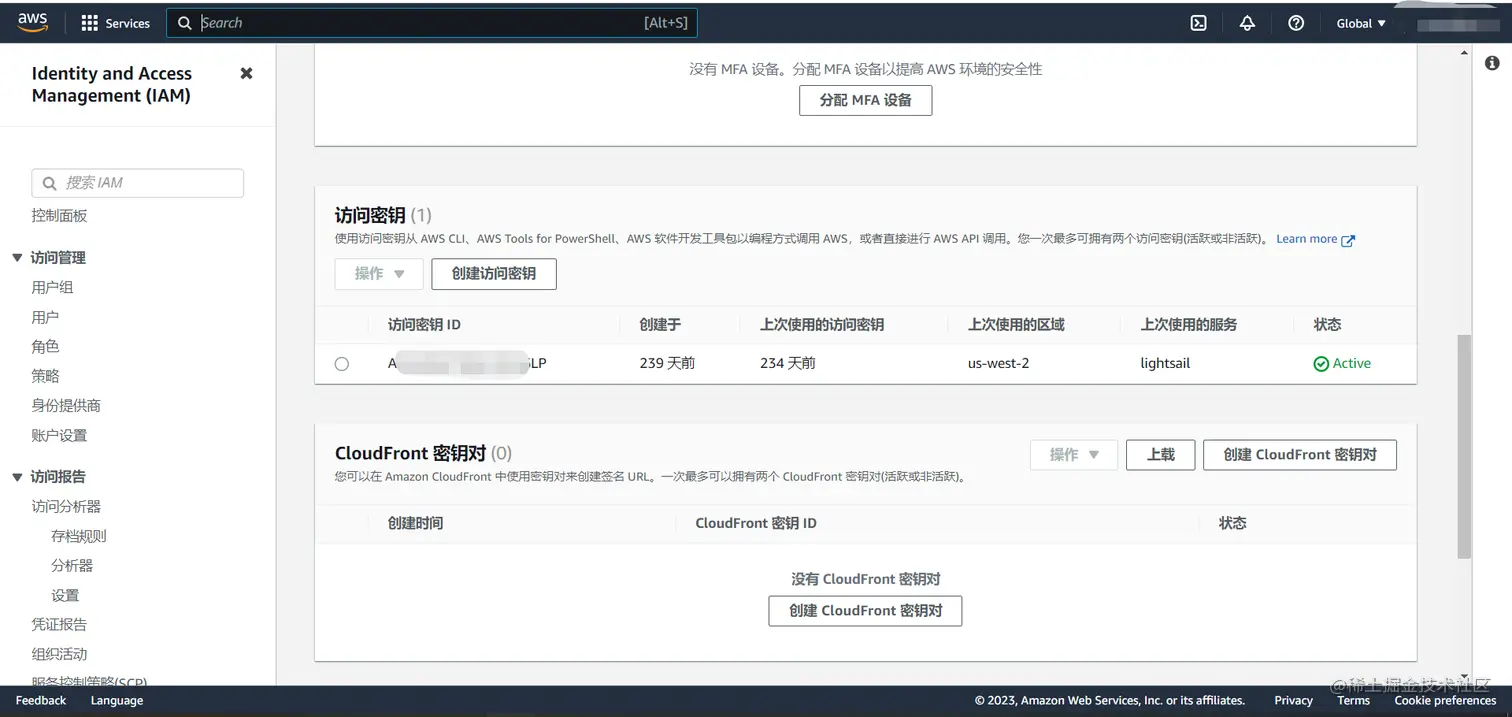This screenshot has height=717, width=1512.
Task: Click the 分配 MFA 设备 button
Action: pos(865,100)
